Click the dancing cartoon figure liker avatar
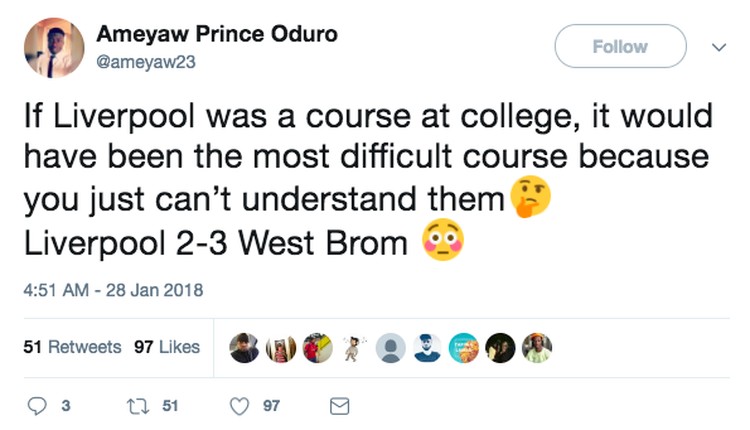The image size is (750, 430). tap(354, 348)
